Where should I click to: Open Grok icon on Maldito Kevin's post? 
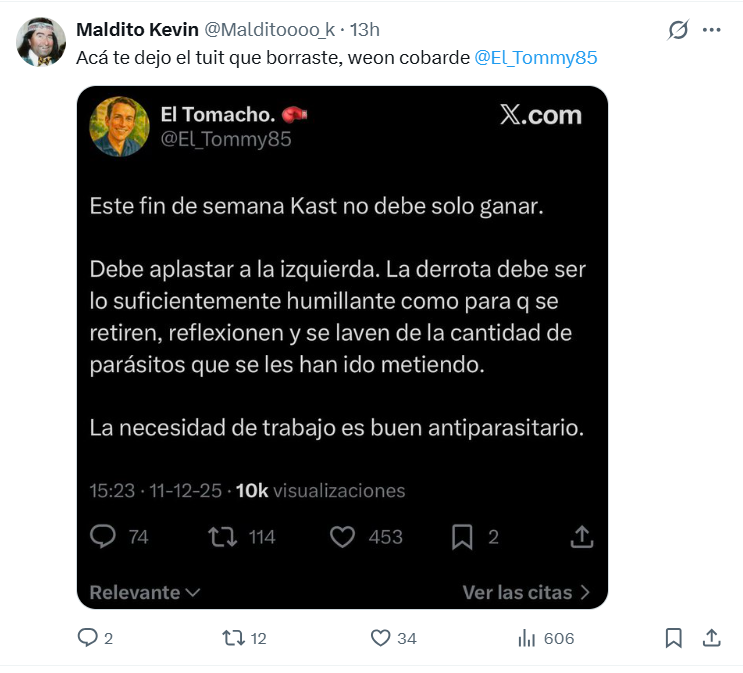point(678,30)
